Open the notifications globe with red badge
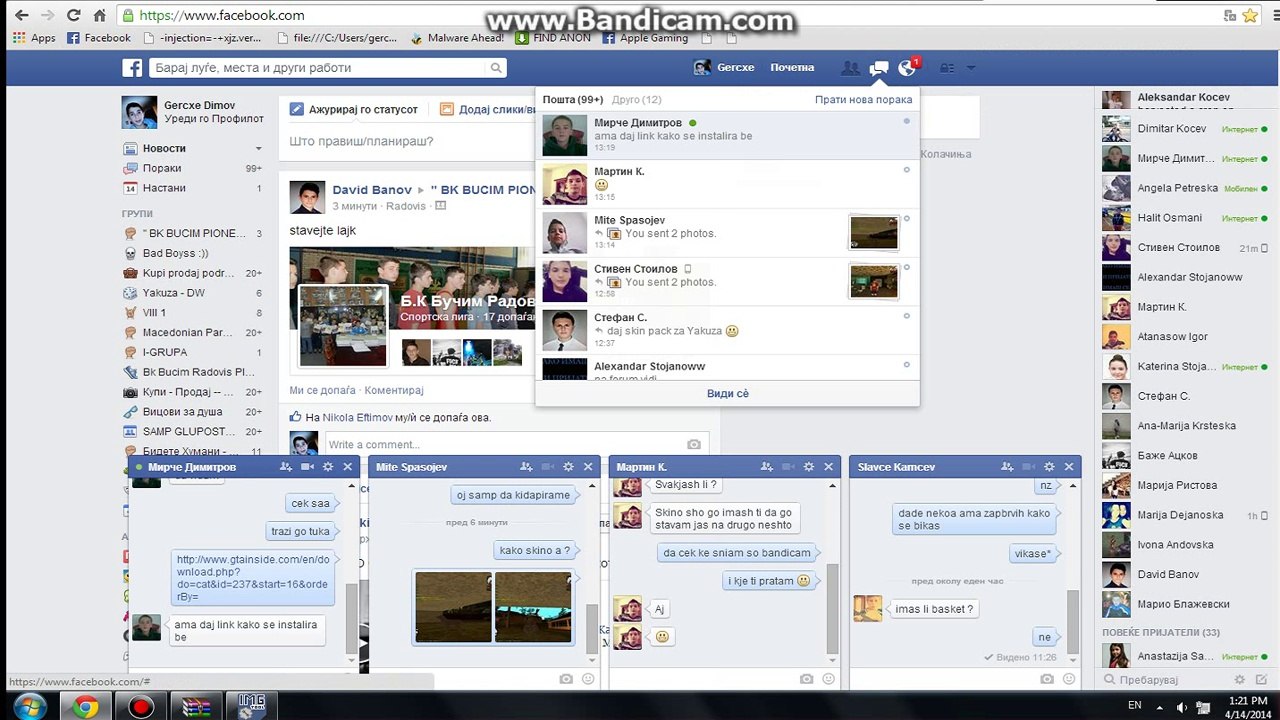This screenshot has height=720, width=1280. point(908,67)
